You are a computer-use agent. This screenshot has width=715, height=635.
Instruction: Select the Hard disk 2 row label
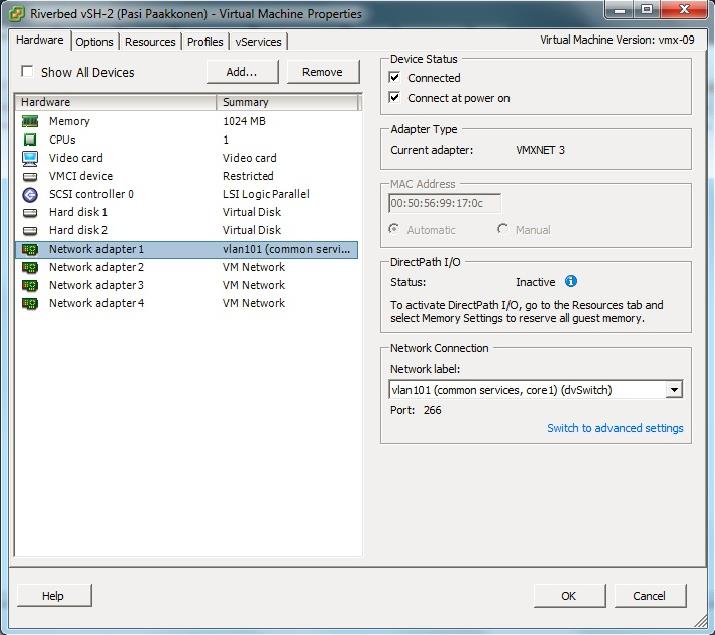click(78, 230)
